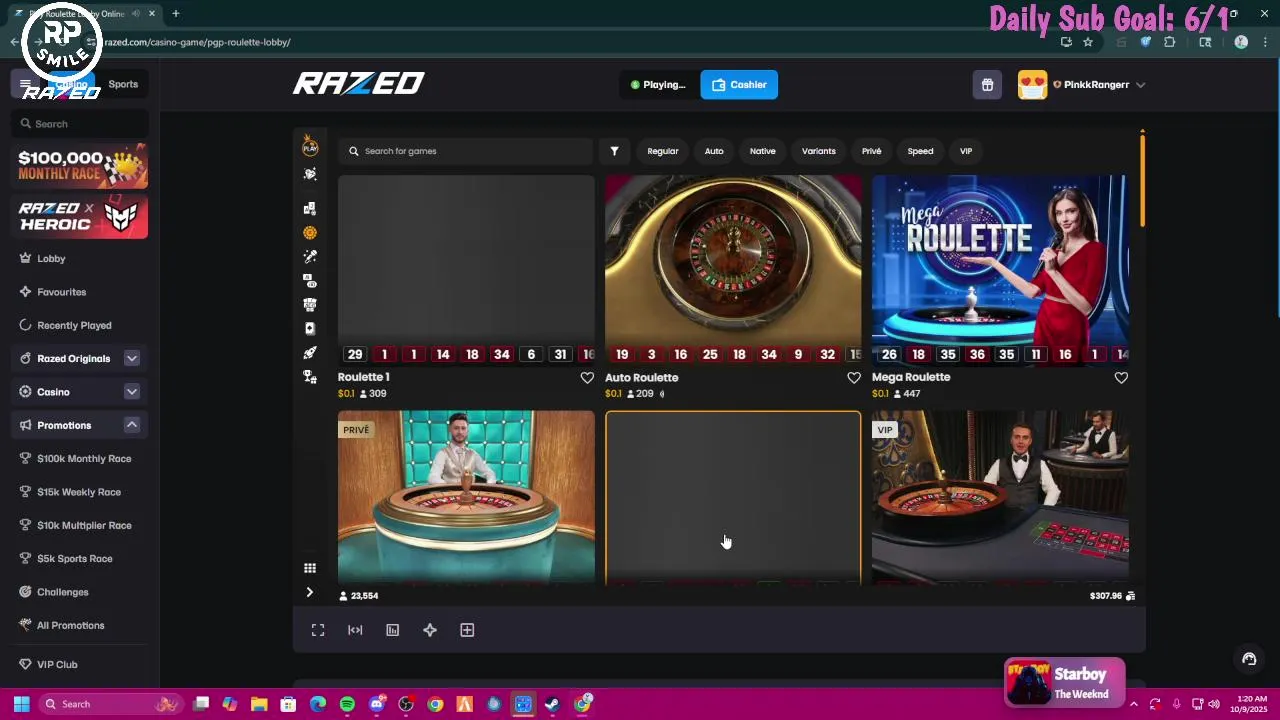Open Spotify from the taskbar
1280x720 pixels.
click(347, 704)
